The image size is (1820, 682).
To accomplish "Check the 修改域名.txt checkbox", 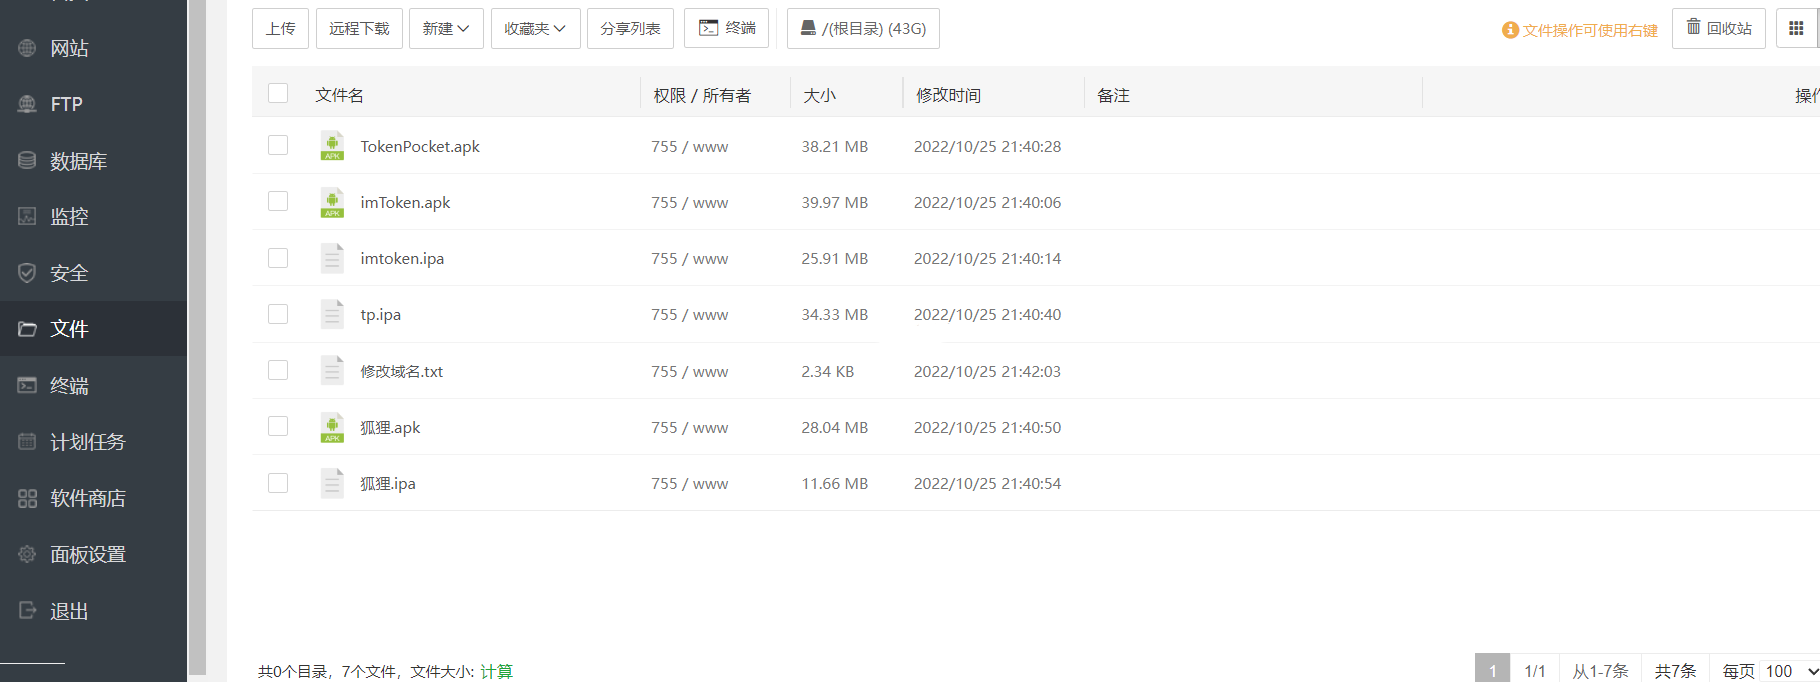I will [278, 370].
